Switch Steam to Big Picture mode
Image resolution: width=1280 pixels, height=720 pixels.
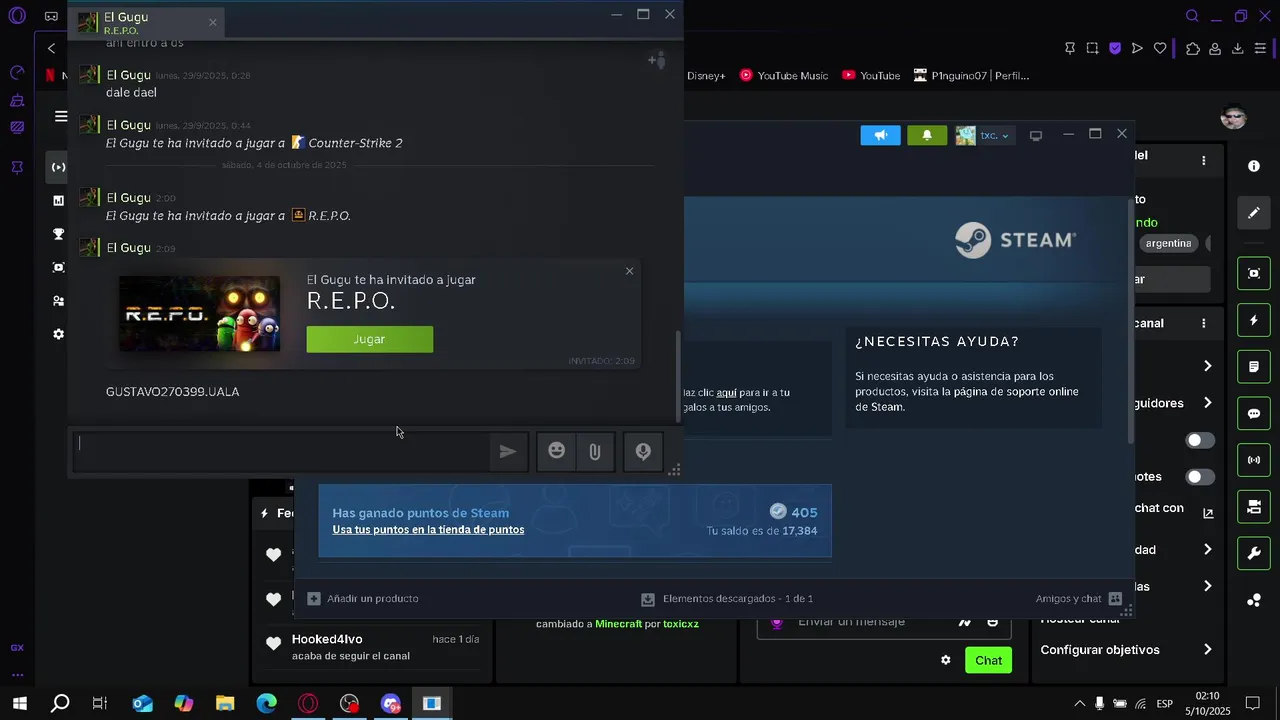tap(1036, 135)
